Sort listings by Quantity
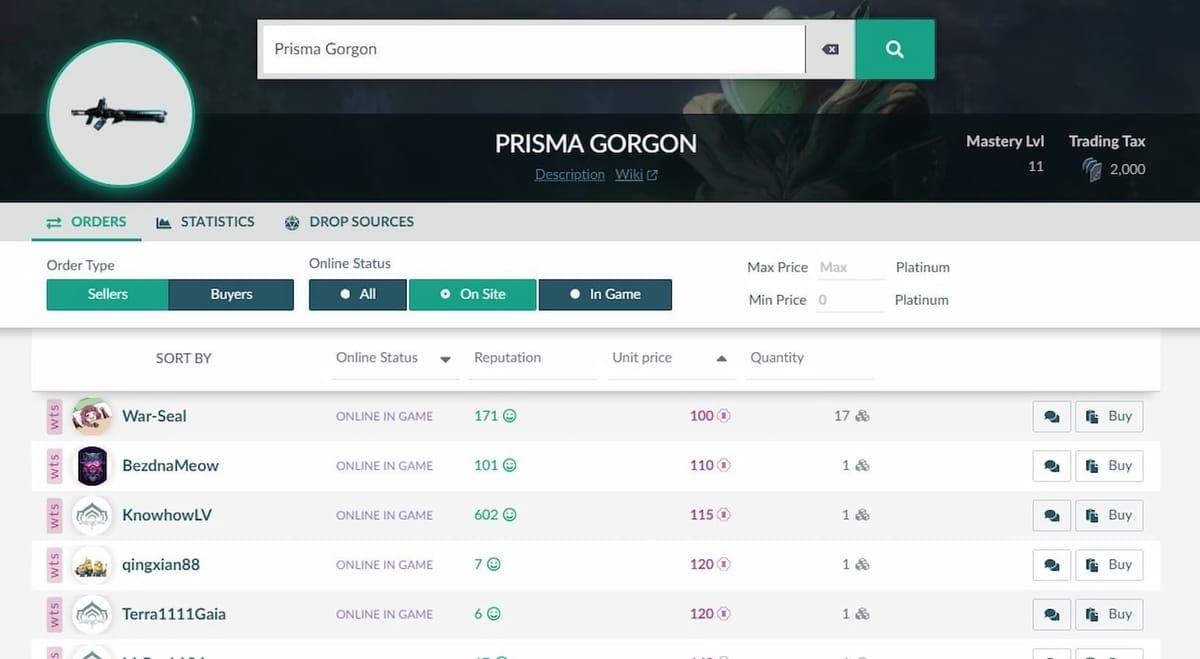This screenshot has width=1200, height=659. [777, 357]
